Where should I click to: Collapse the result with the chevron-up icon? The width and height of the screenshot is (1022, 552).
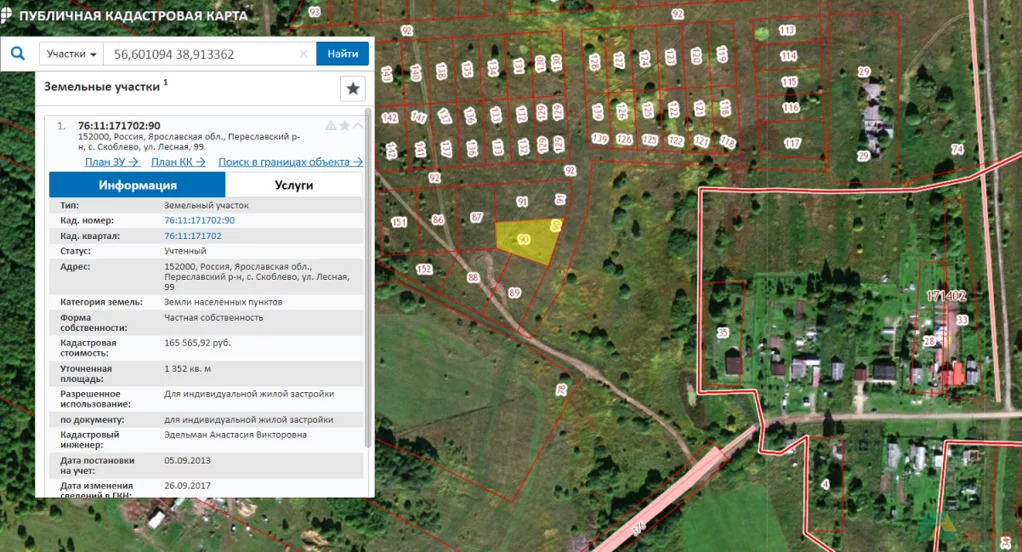click(358, 125)
